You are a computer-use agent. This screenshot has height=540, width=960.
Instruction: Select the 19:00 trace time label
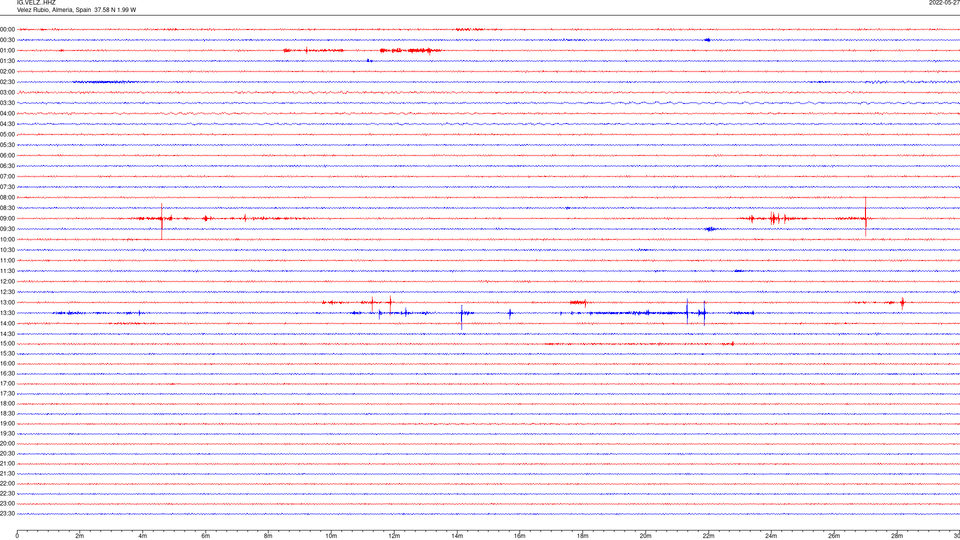coord(7,424)
